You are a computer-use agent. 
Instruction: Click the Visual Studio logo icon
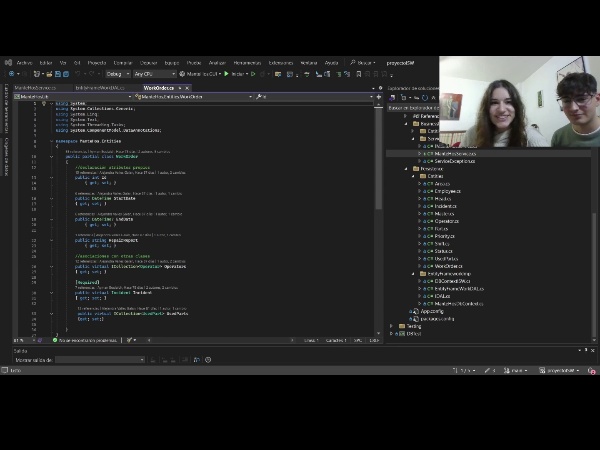tap(9, 62)
